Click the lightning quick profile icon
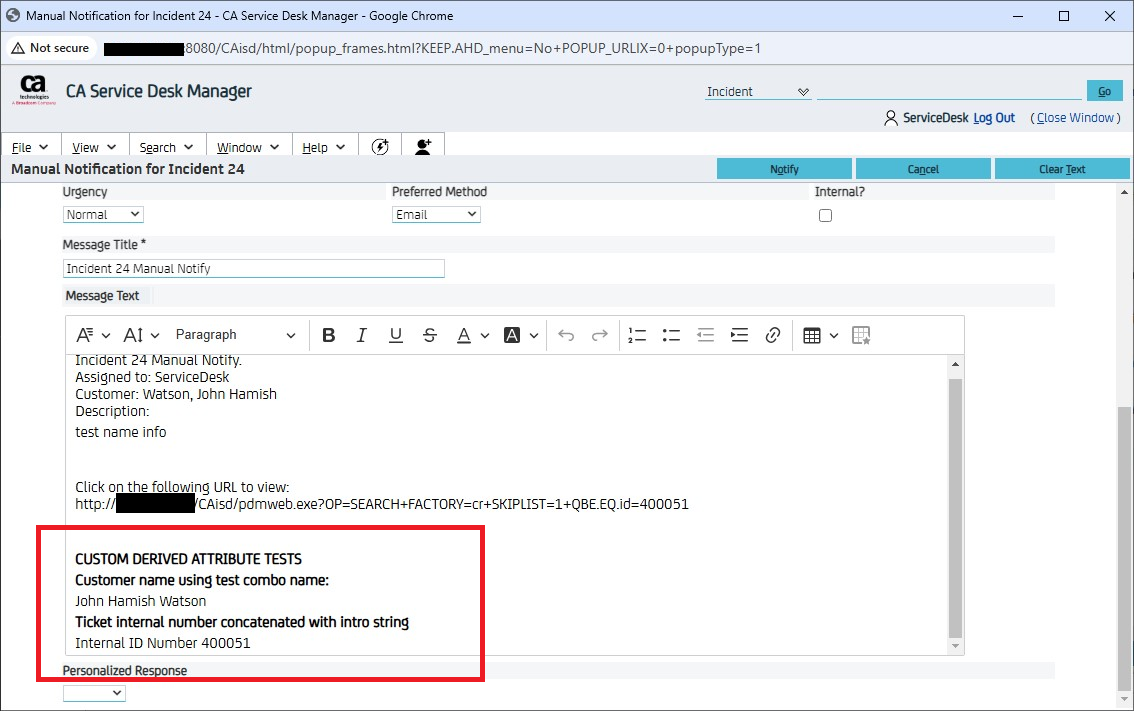The height and width of the screenshot is (711, 1134). [x=380, y=147]
